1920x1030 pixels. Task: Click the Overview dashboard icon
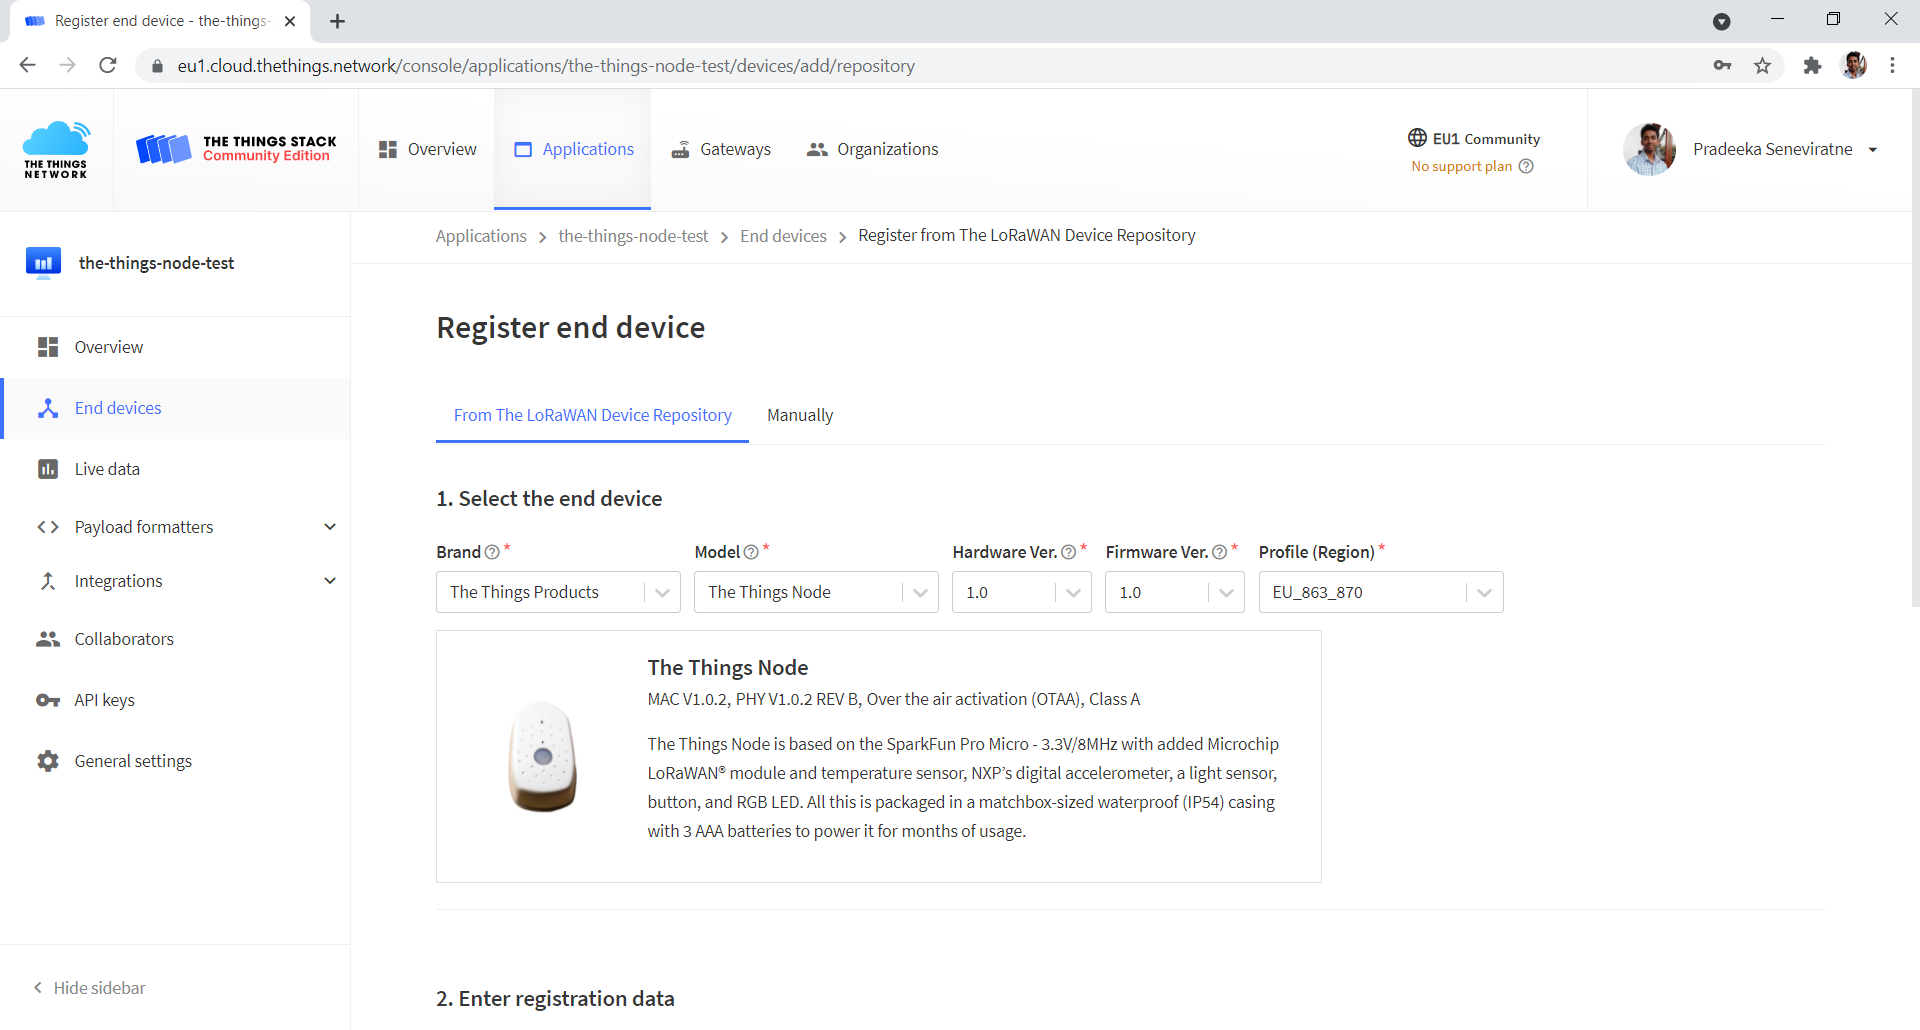coord(389,148)
